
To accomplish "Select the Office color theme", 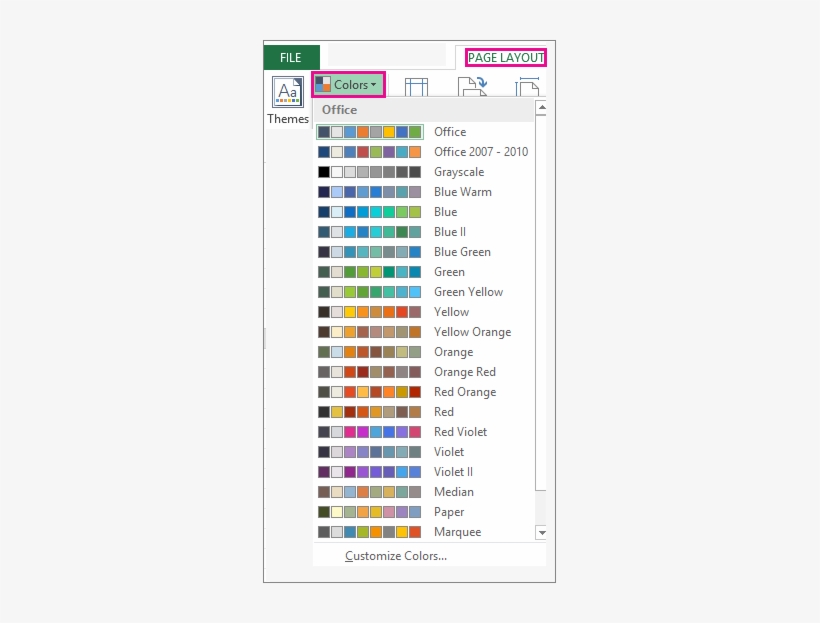I will 425,132.
